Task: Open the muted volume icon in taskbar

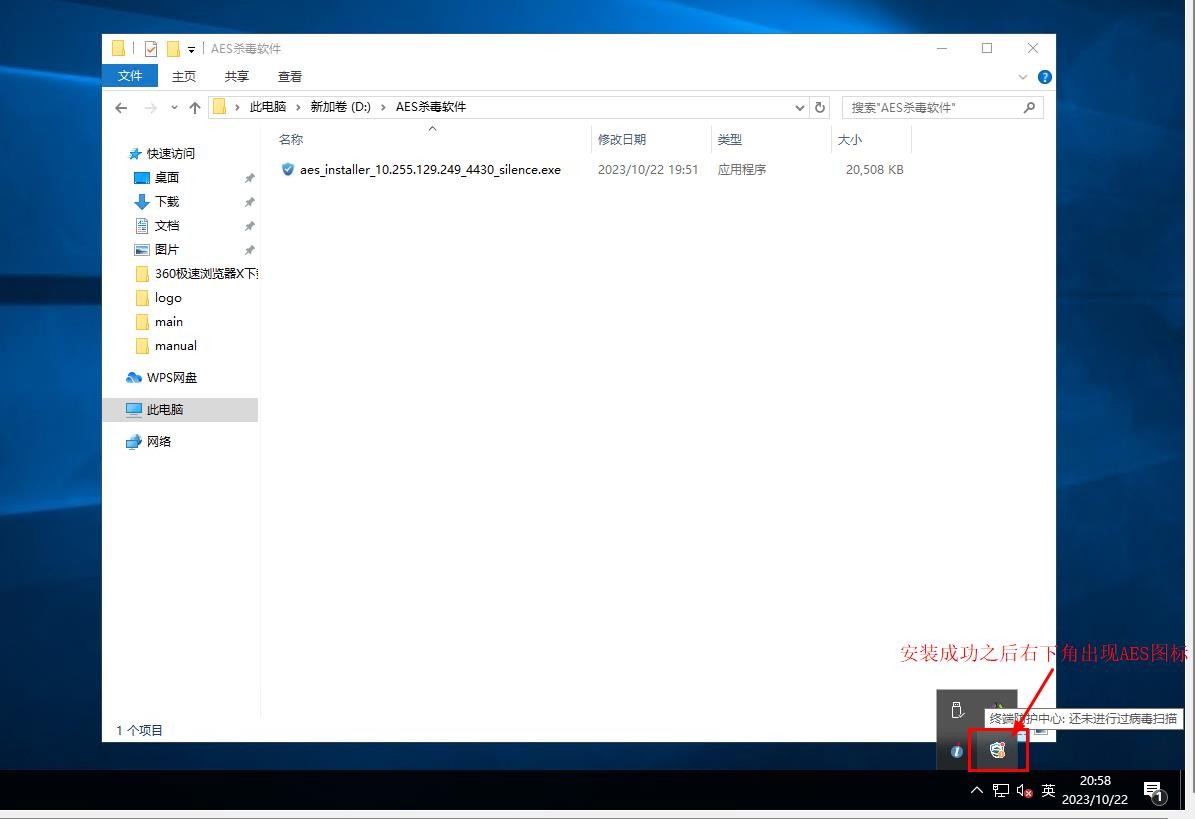Action: coord(1024,791)
